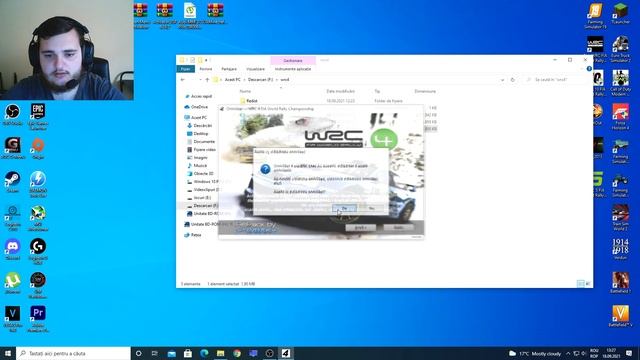Open Explorer help question-mark icon

point(589,69)
